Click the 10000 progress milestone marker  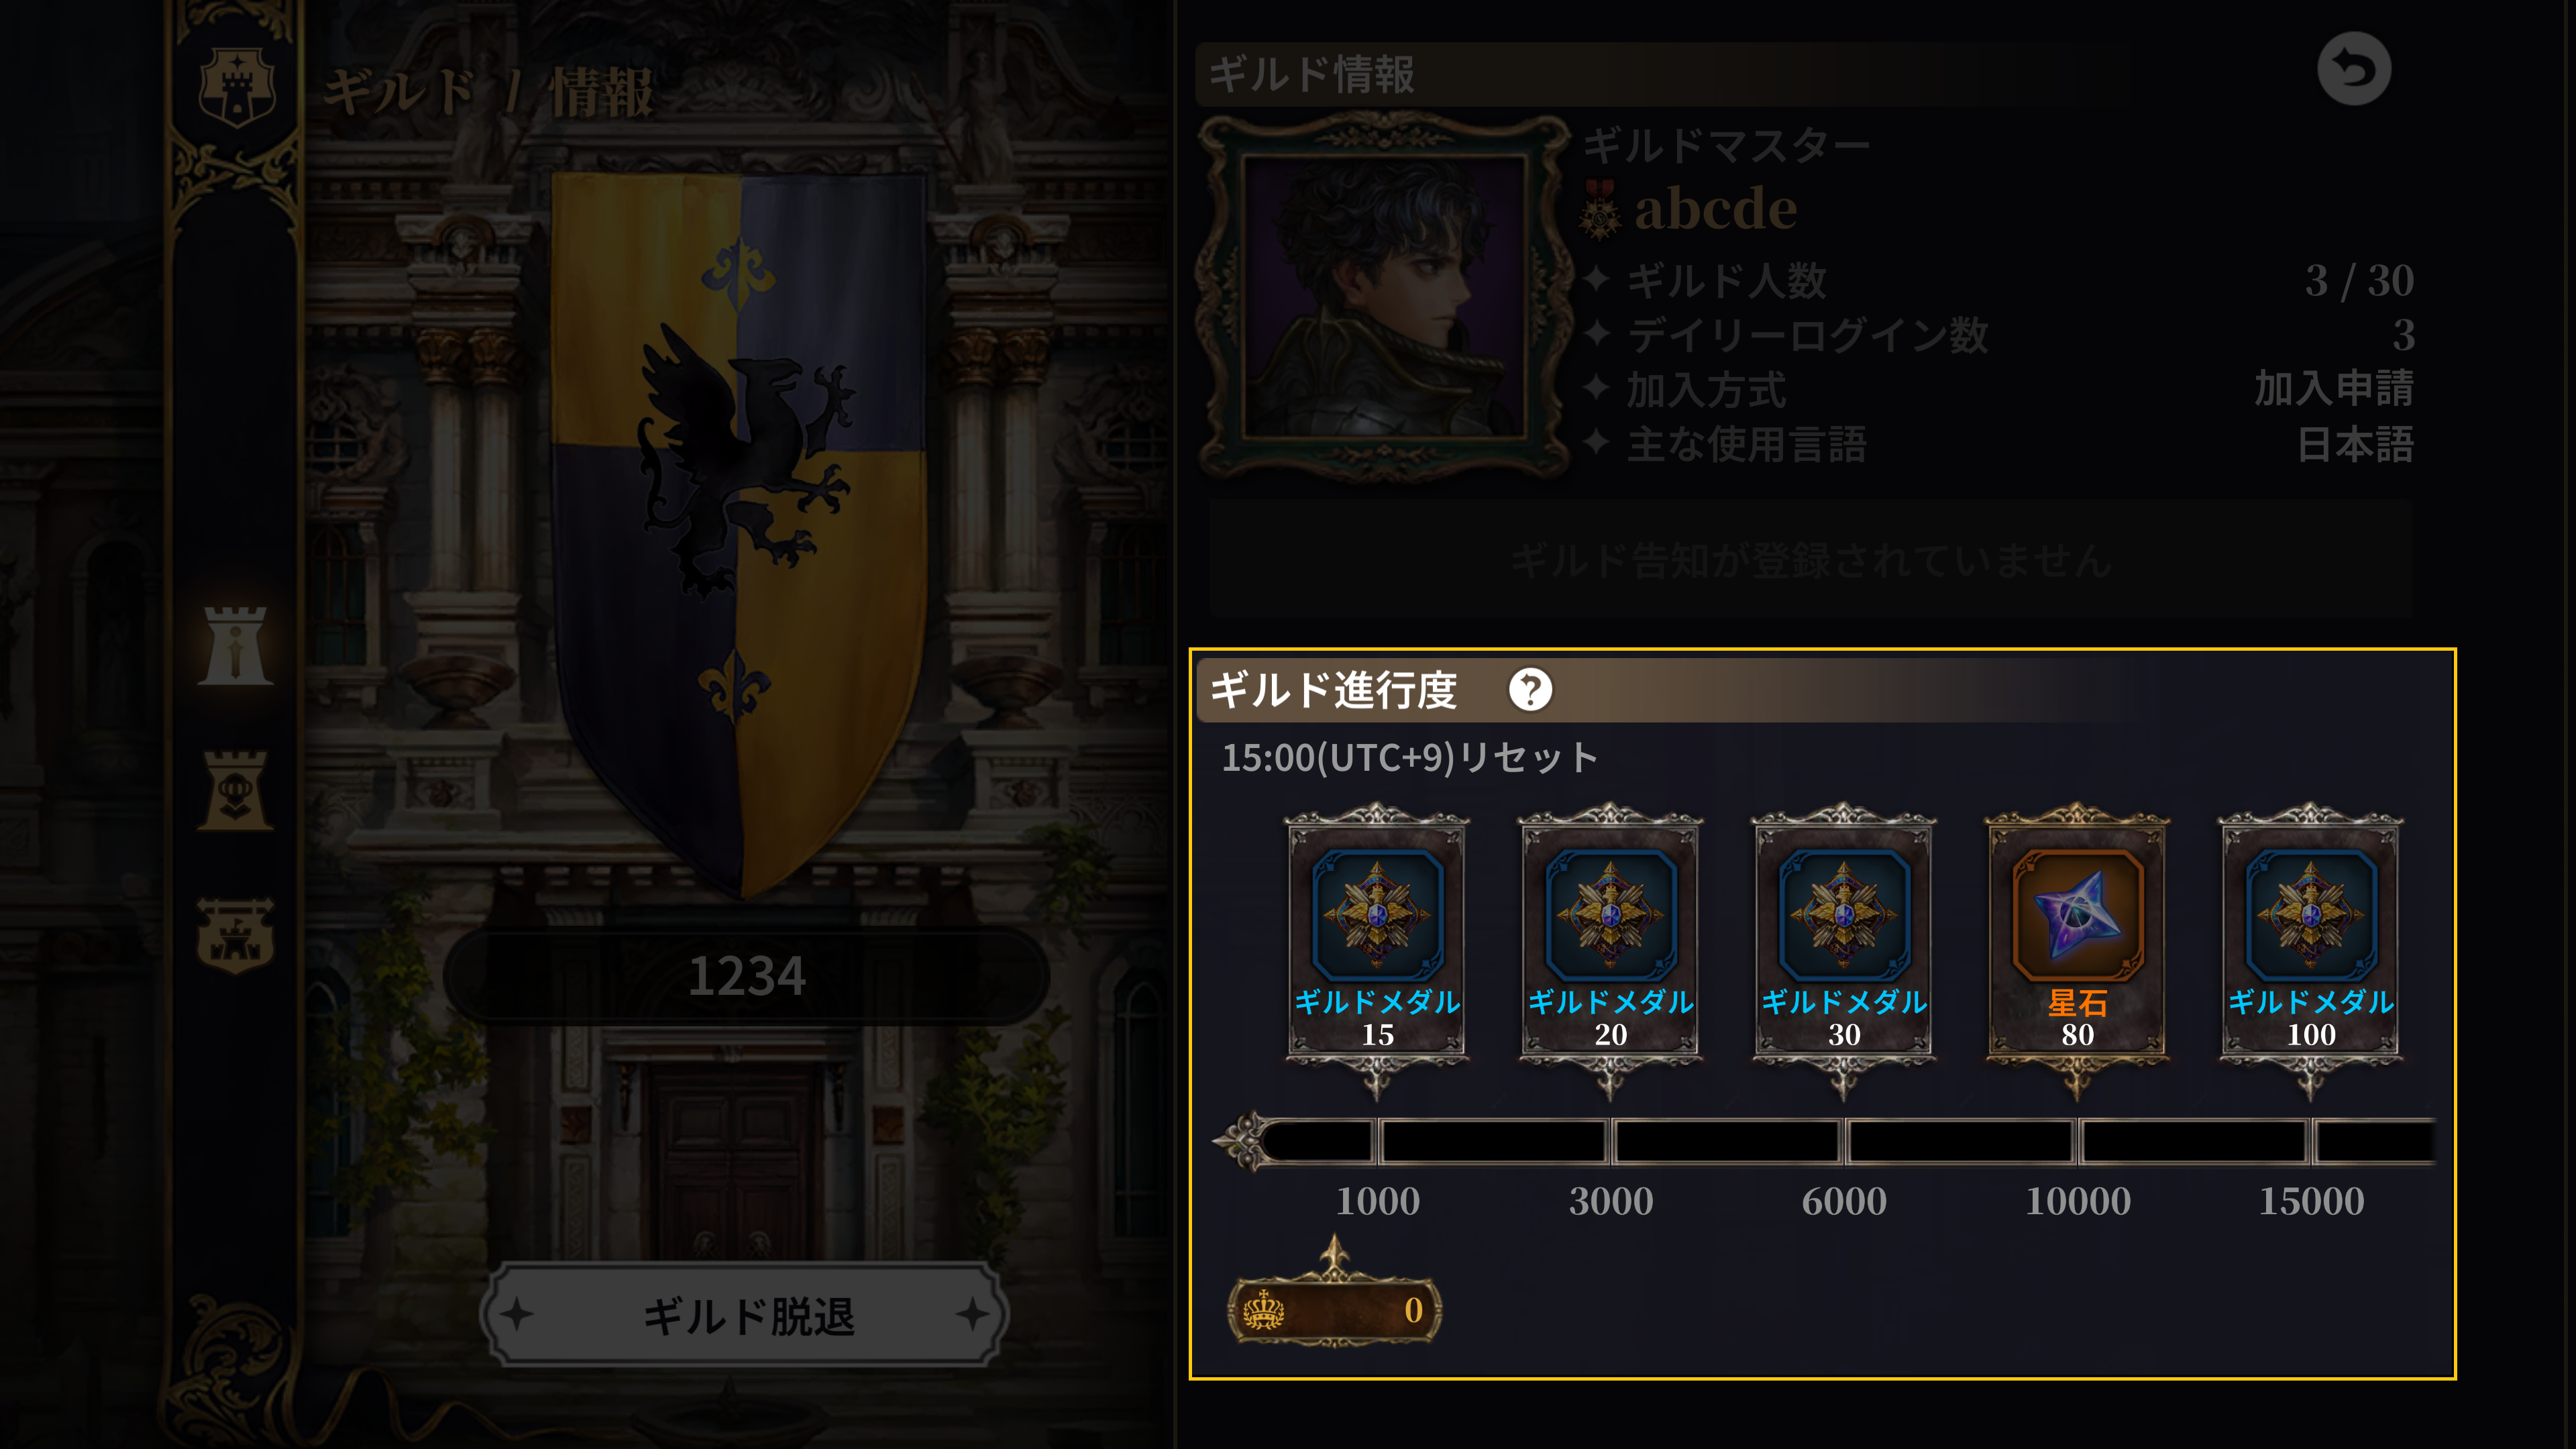pyautogui.click(x=2078, y=1200)
